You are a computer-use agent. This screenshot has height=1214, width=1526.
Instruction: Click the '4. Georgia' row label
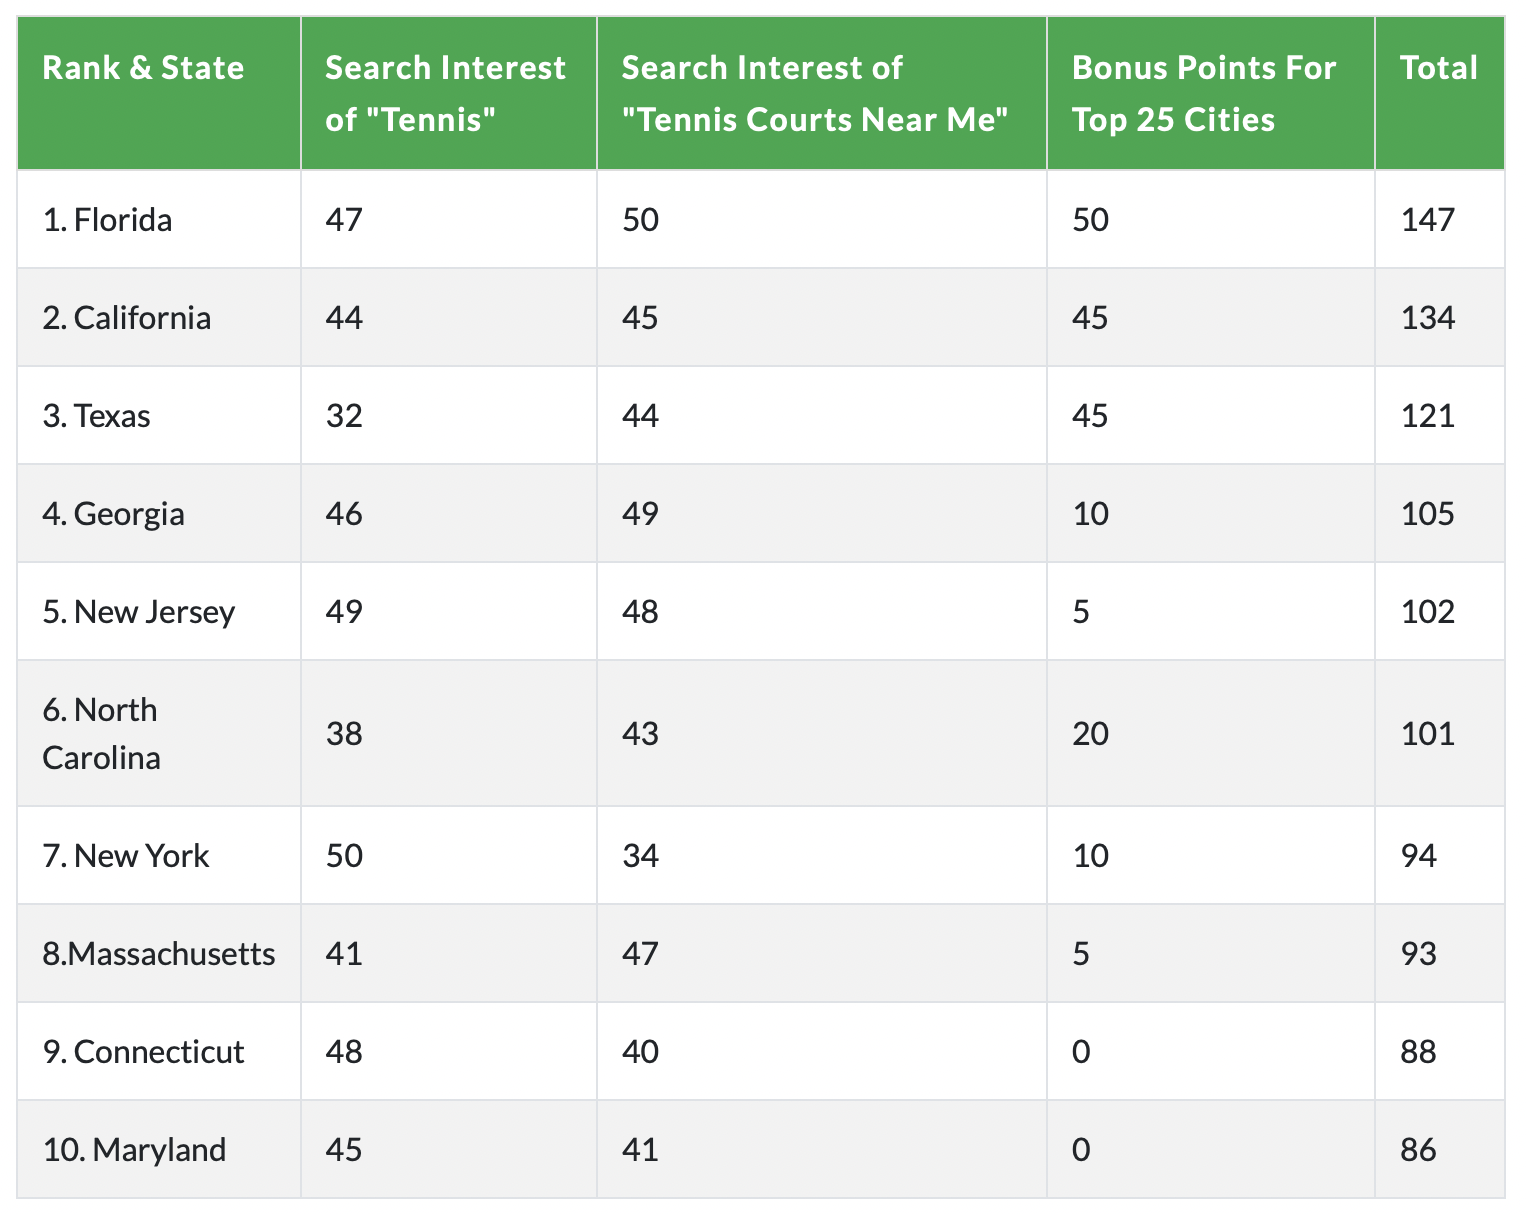[x=114, y=513]
